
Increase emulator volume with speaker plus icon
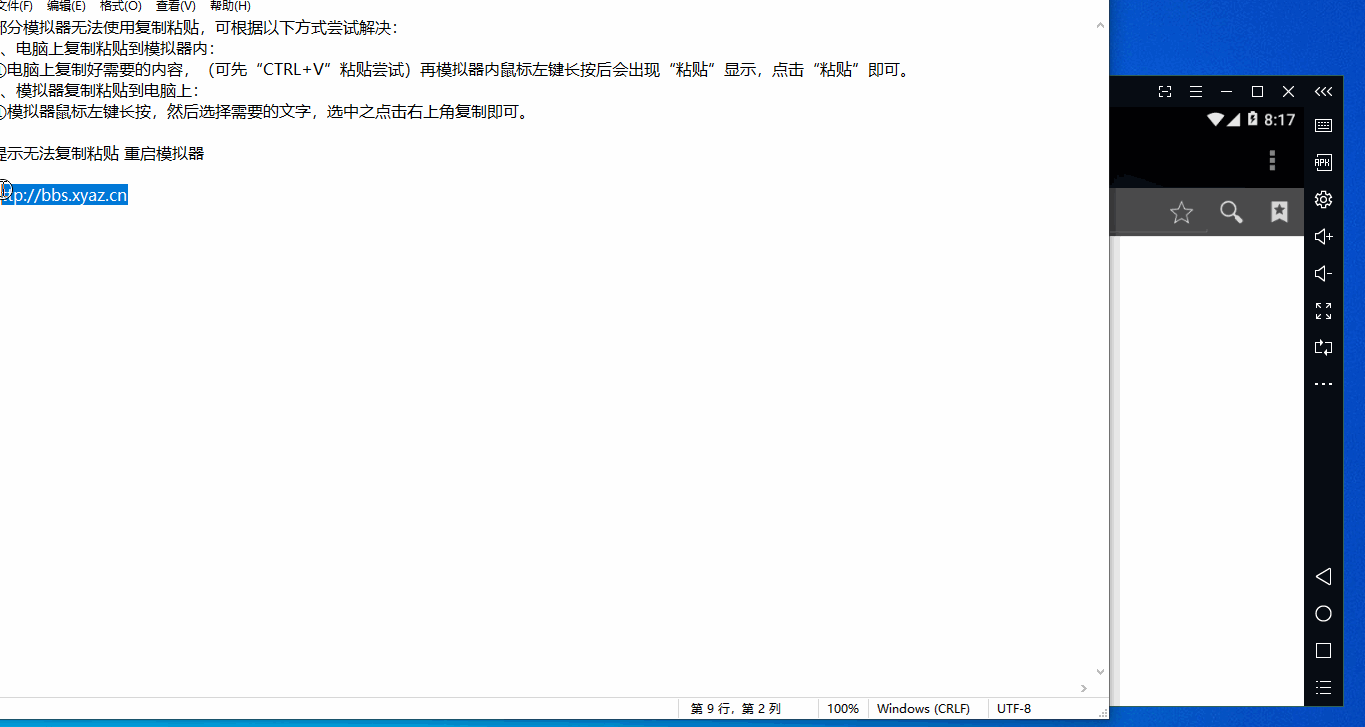pyautogui.click(x=1323, y=237)
